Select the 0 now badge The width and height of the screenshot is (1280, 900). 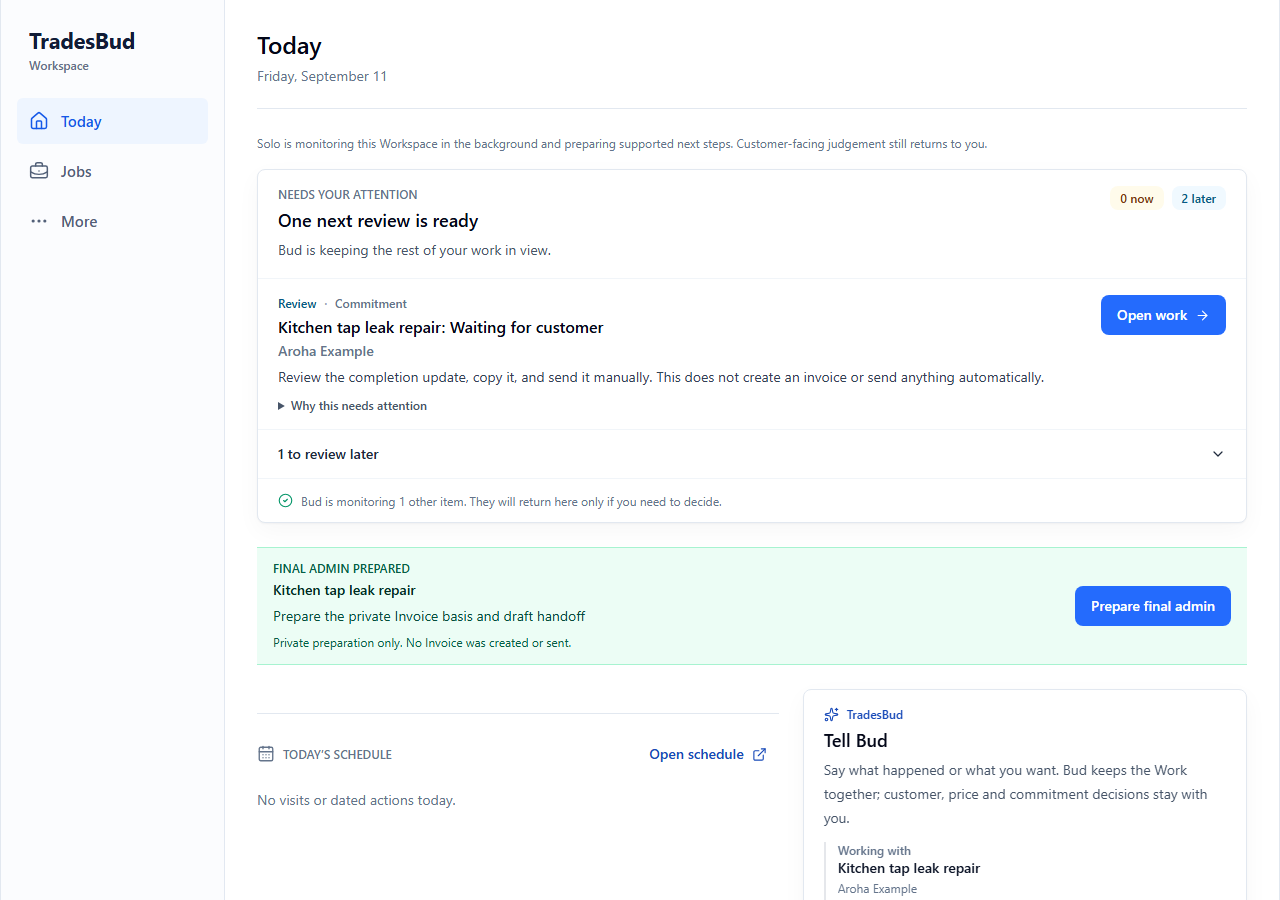(1137, 198)
